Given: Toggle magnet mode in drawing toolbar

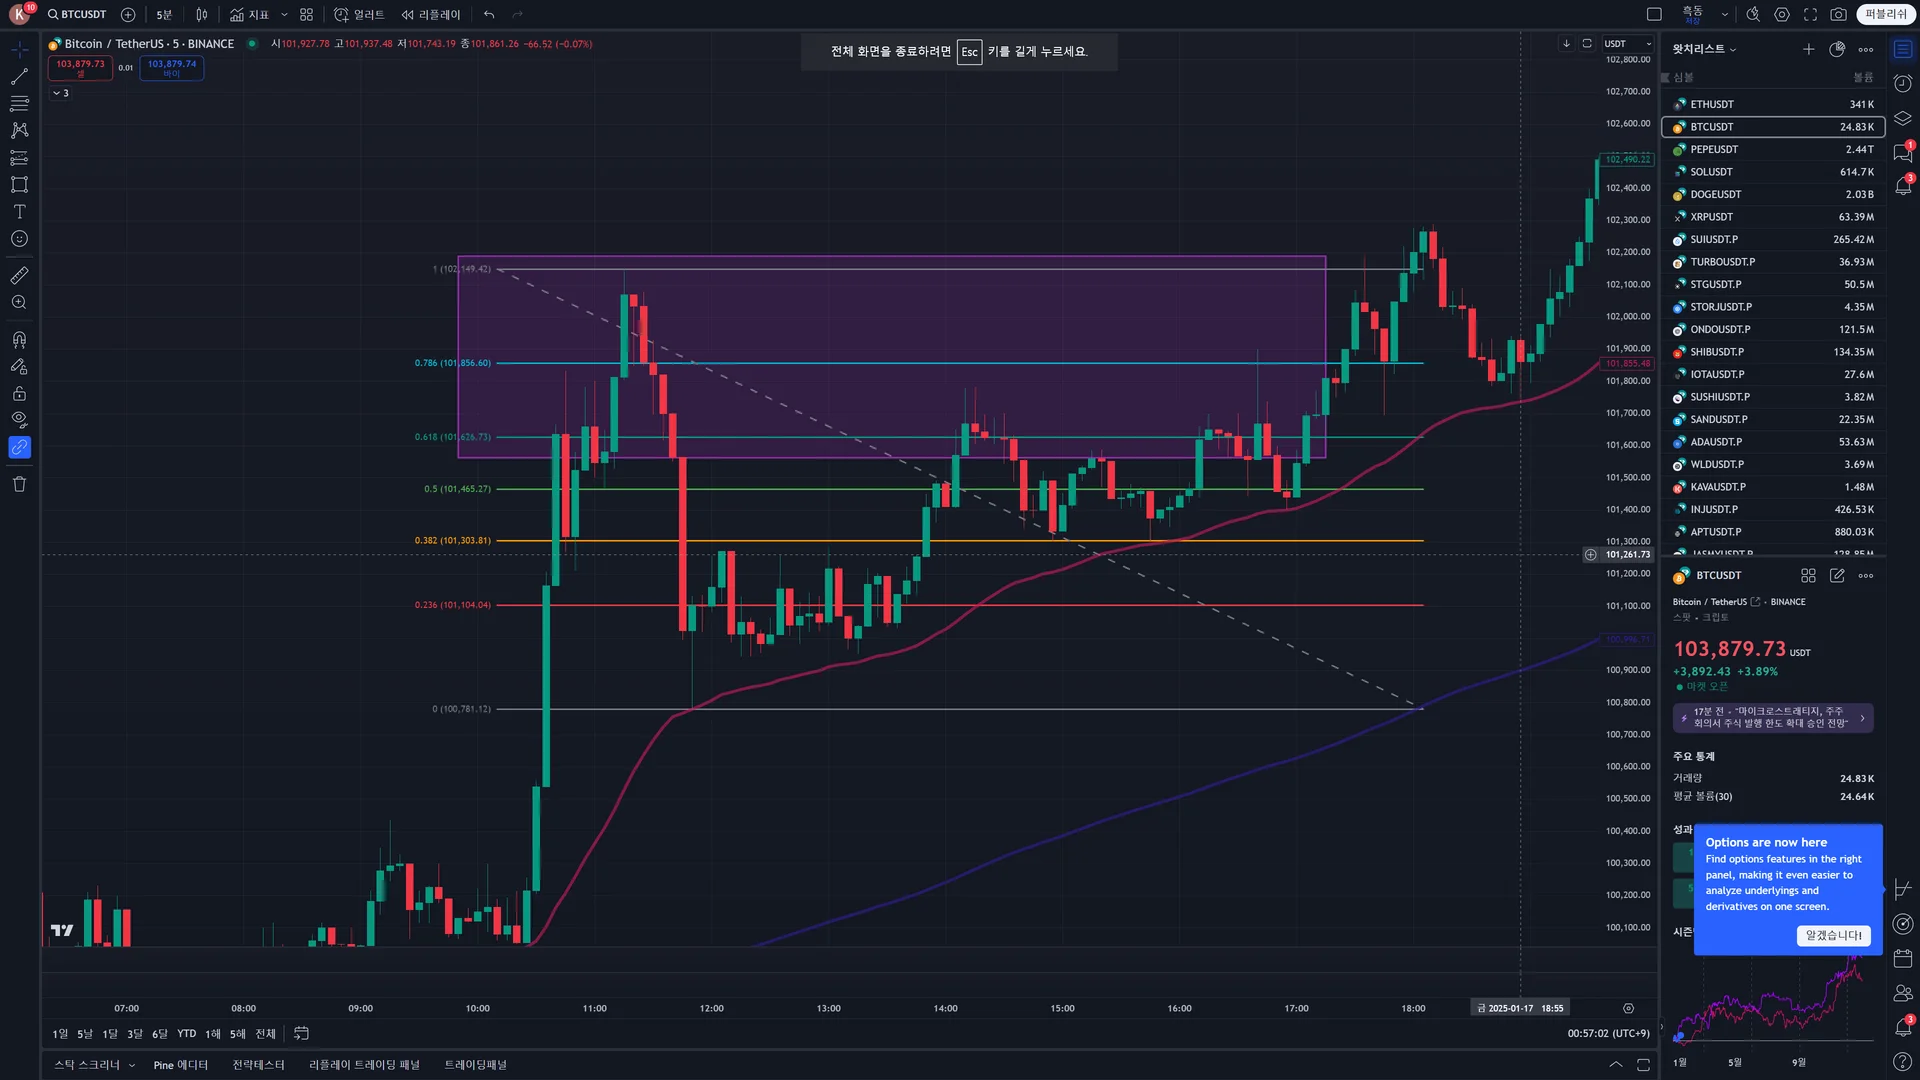Looking at the screenshot, I should [x=19, y=339].
